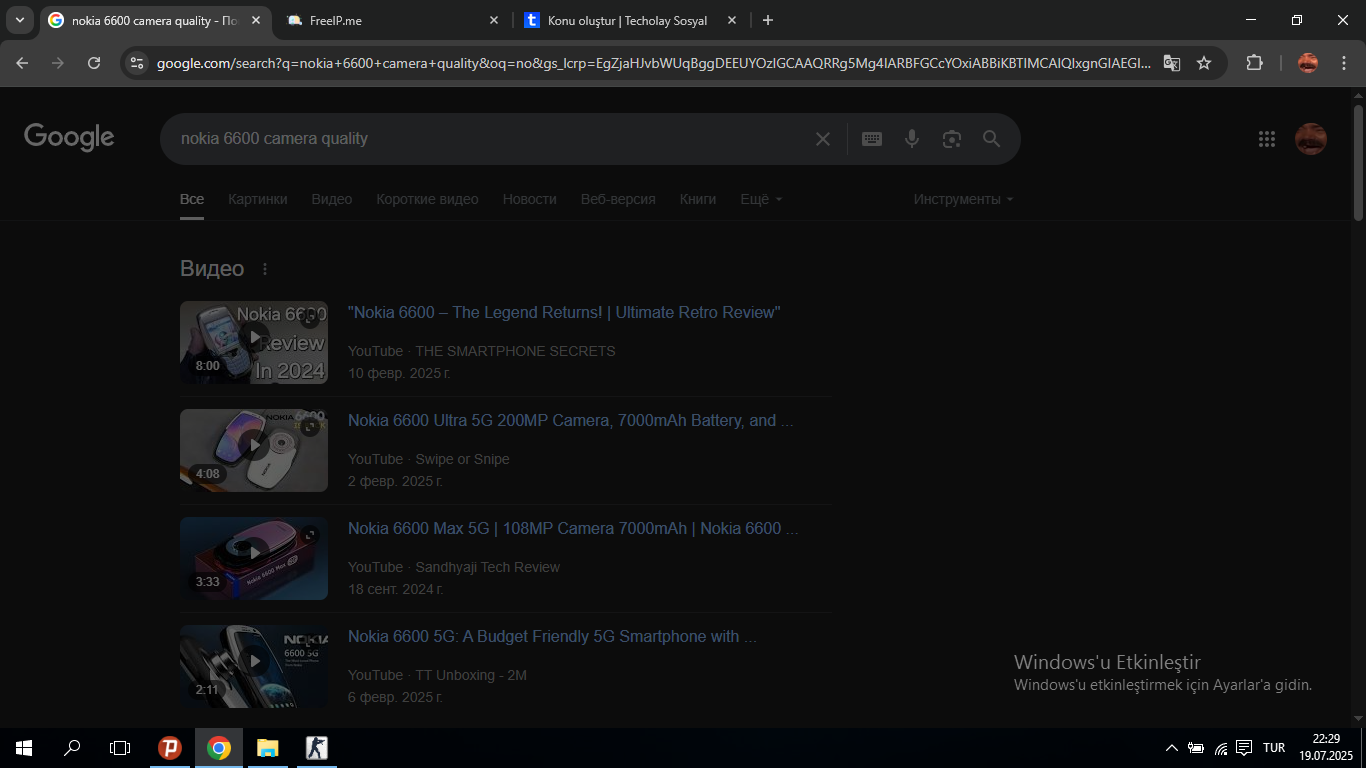This screenshot has width=1366, height=768.
Task: Go back in Chrome
Action: [23, 63]
